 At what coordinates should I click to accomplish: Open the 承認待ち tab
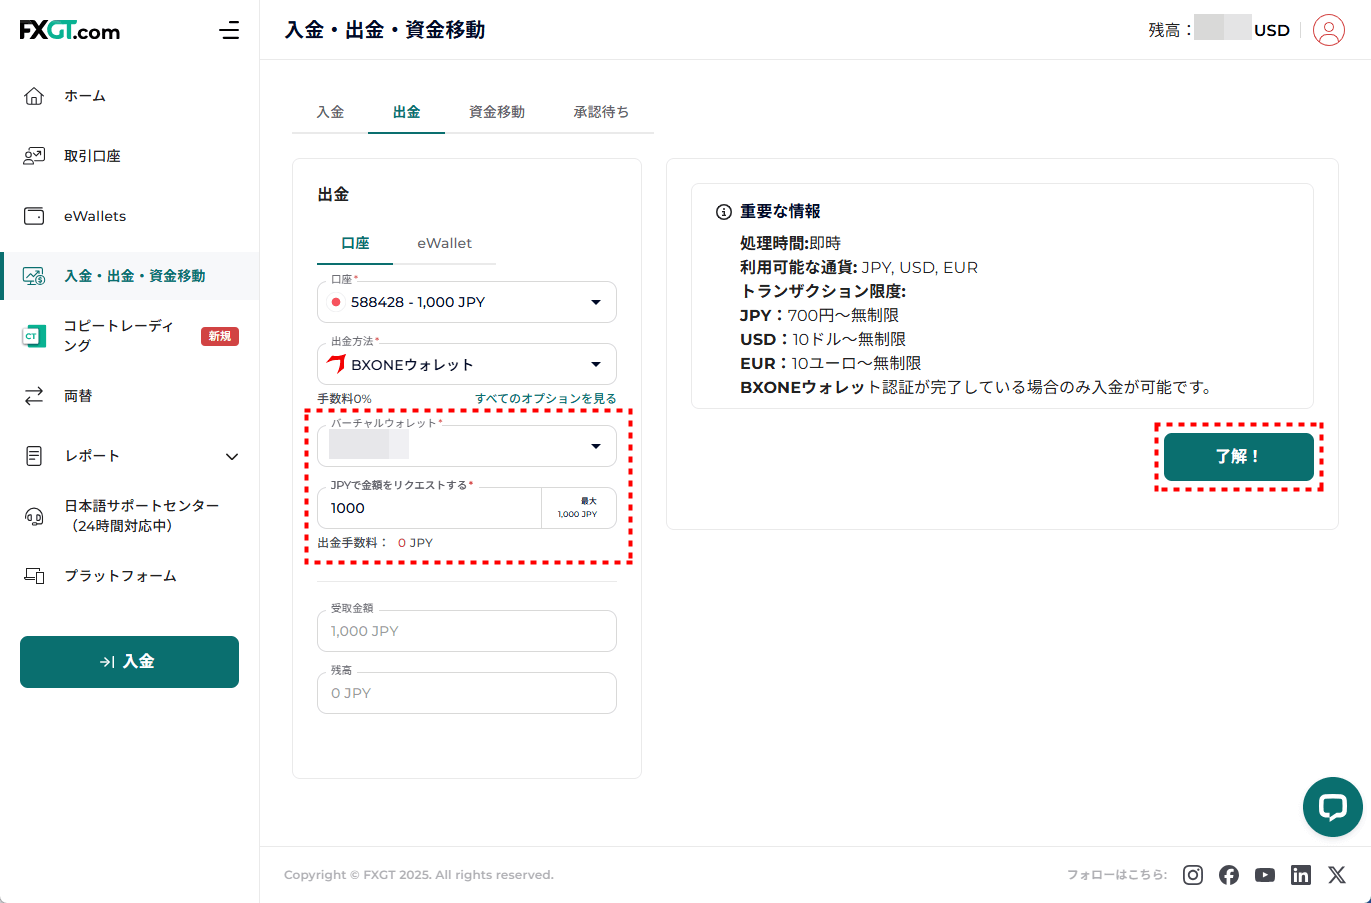click(601, 112)
